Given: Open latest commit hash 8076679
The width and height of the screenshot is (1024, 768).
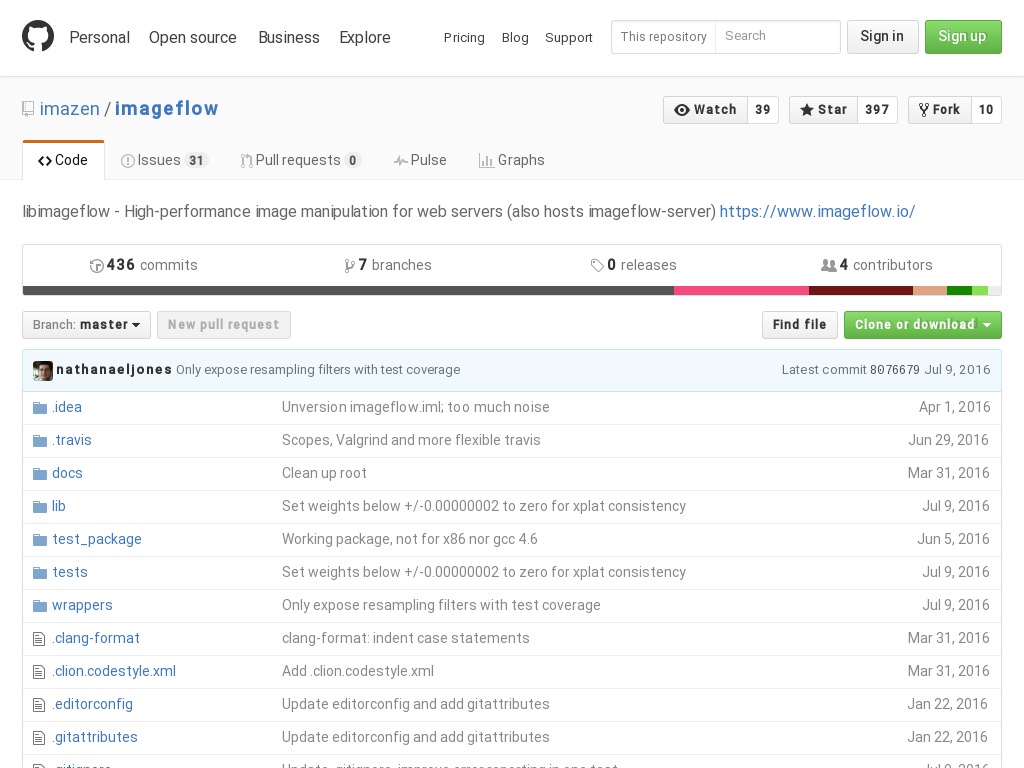Looking at the screenshot, I should coord(894,370).
